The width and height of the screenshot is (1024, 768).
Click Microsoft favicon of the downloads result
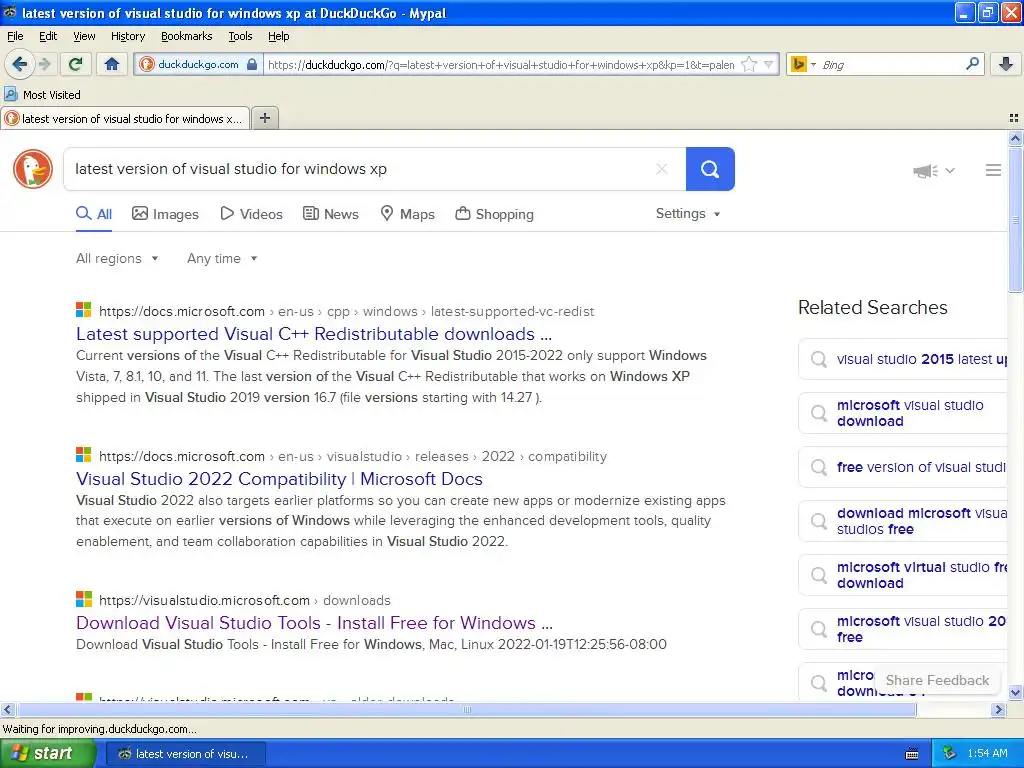point(84,598)
